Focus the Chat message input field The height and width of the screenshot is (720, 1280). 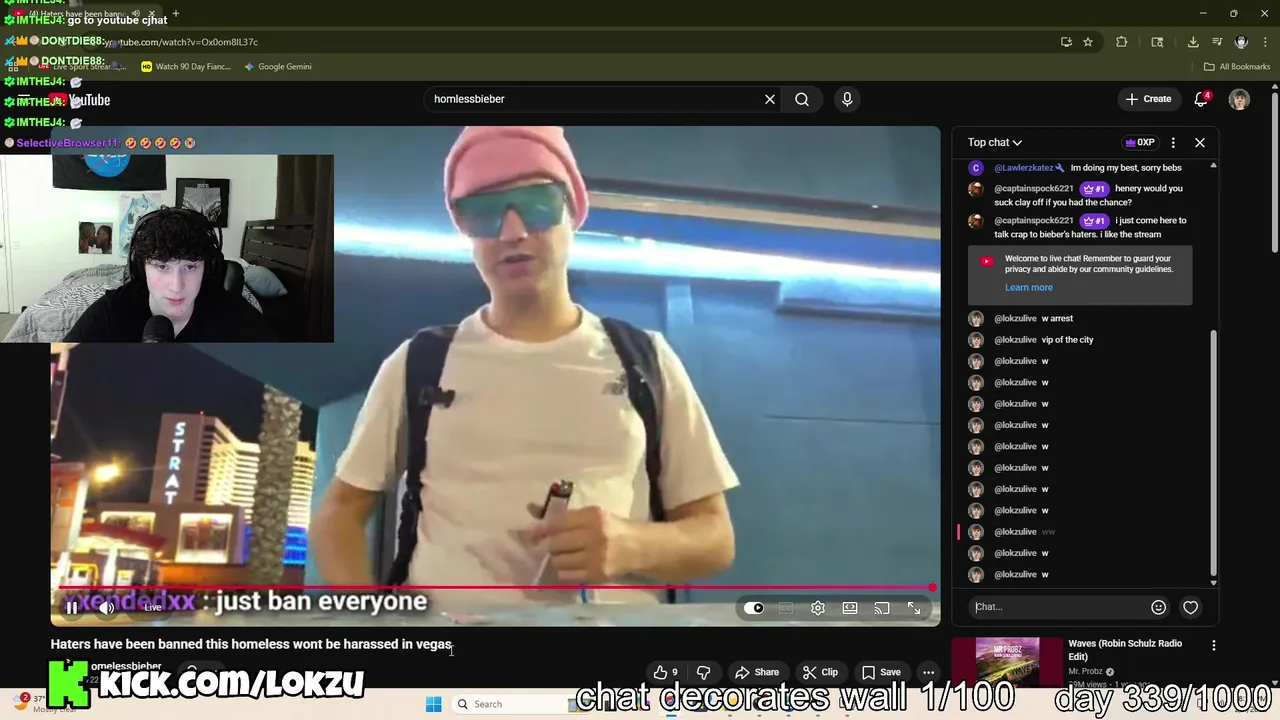1060,607
